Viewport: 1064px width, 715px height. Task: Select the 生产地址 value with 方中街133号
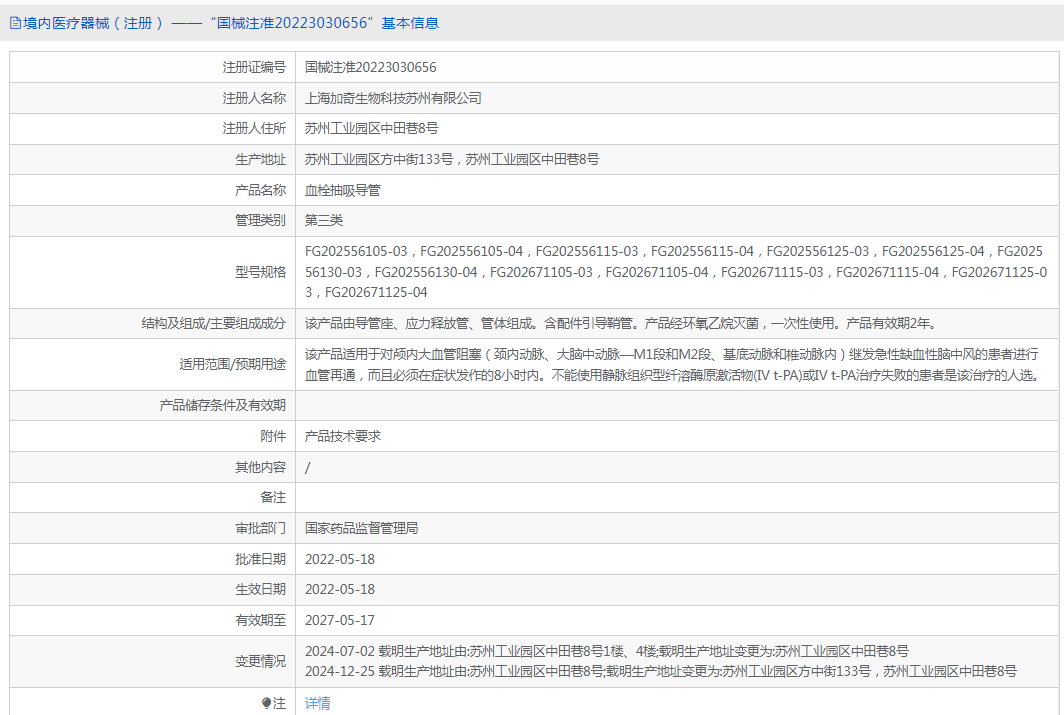[x=452, y=159]
